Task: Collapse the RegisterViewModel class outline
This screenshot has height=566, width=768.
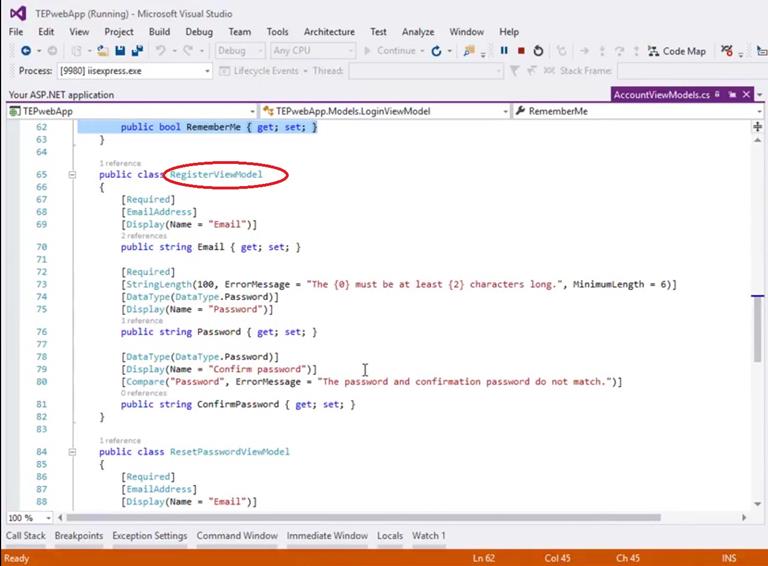Action: point(72,175)
